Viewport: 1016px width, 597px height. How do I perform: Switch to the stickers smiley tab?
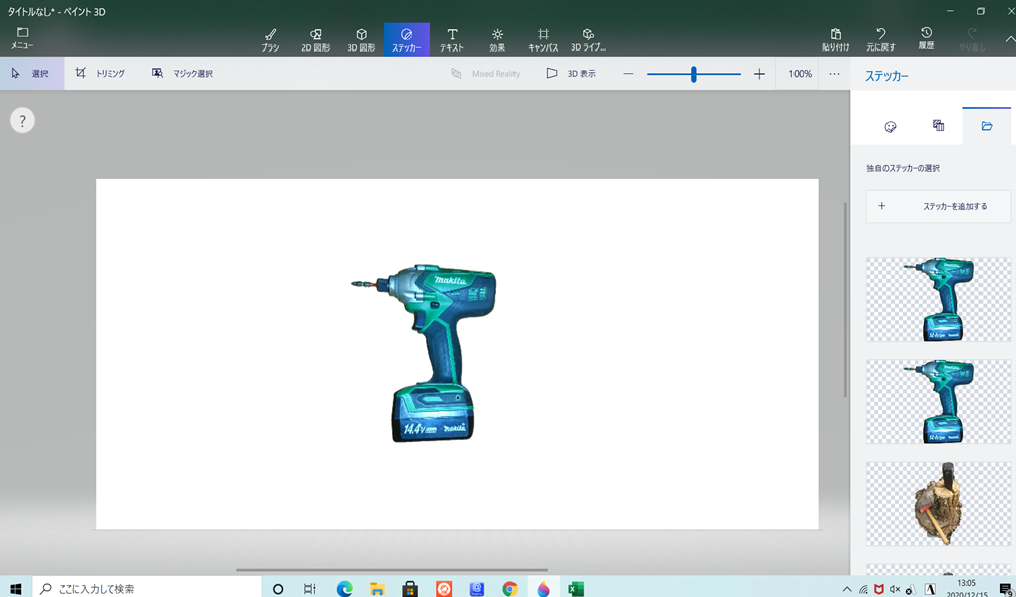pyautogui.click(x=890, y=126)
